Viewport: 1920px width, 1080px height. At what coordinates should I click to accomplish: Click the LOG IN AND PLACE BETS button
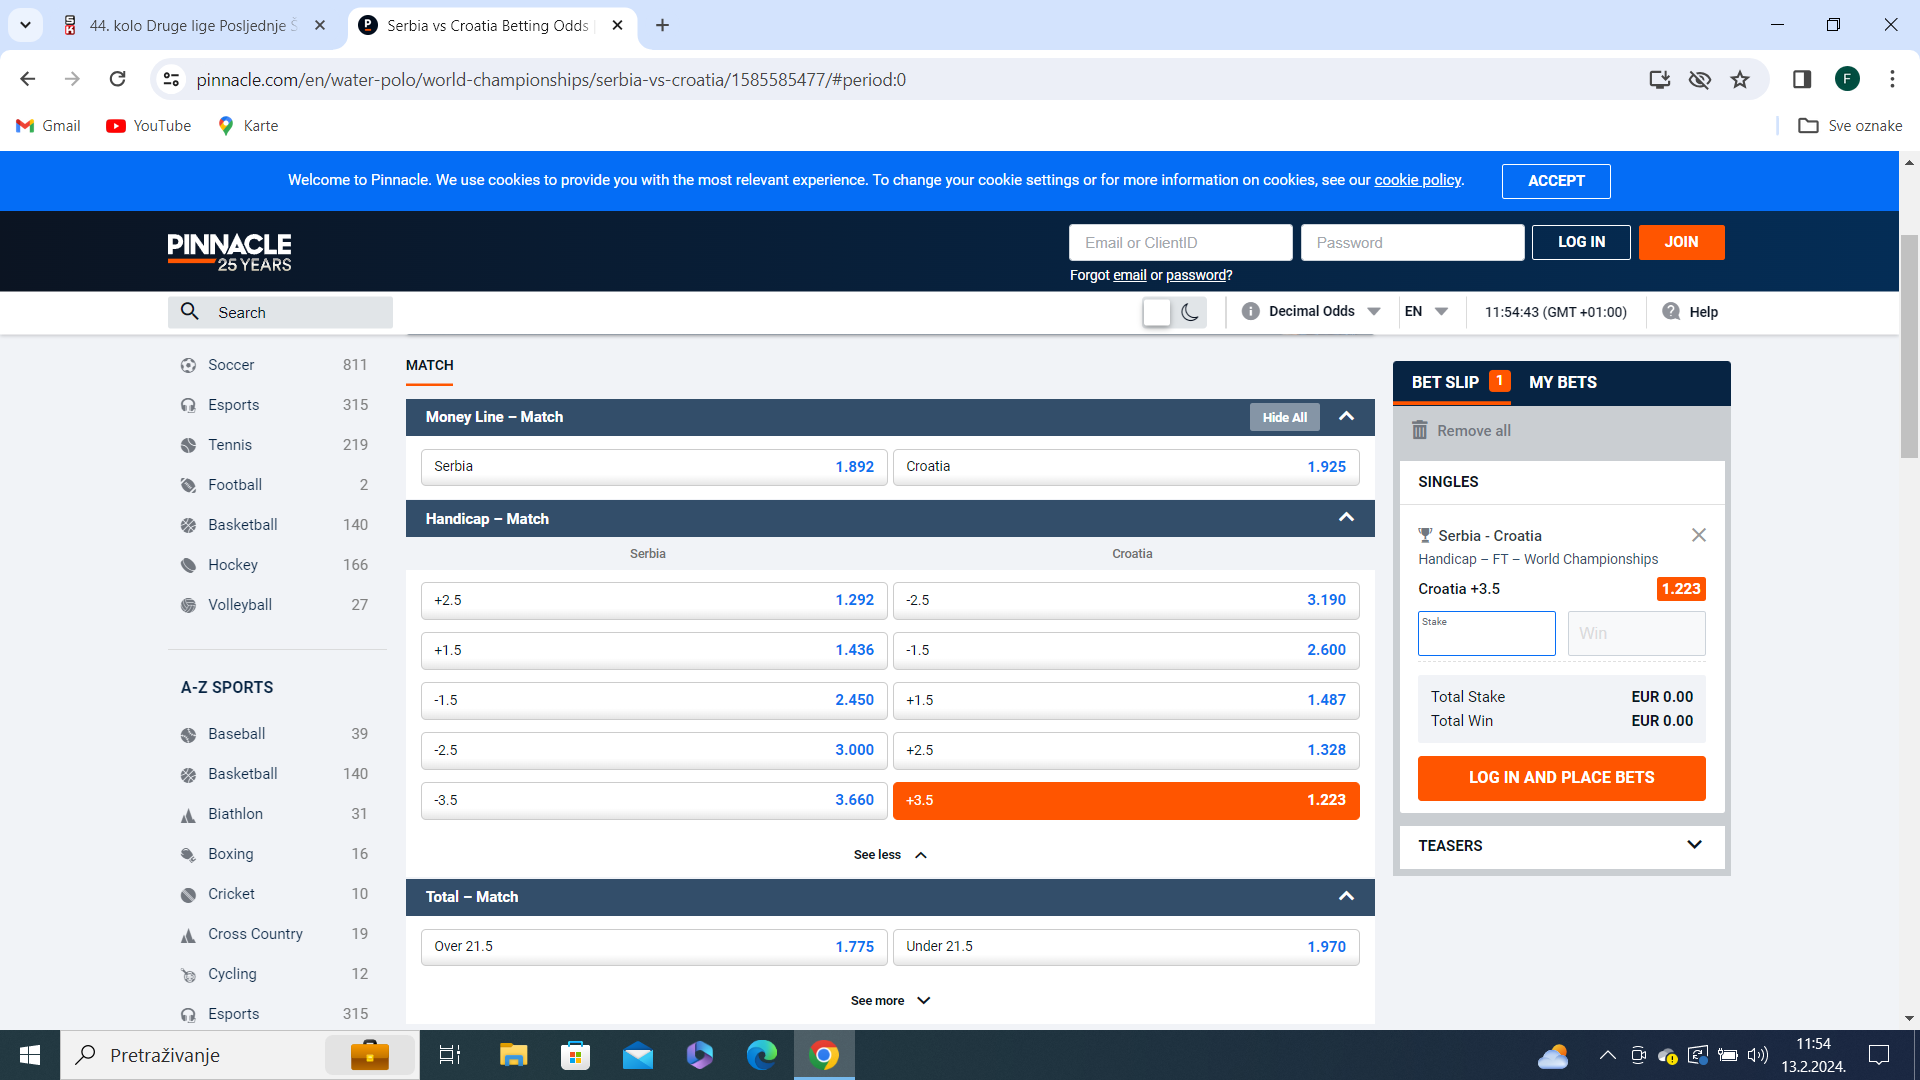click(1561, 778)
